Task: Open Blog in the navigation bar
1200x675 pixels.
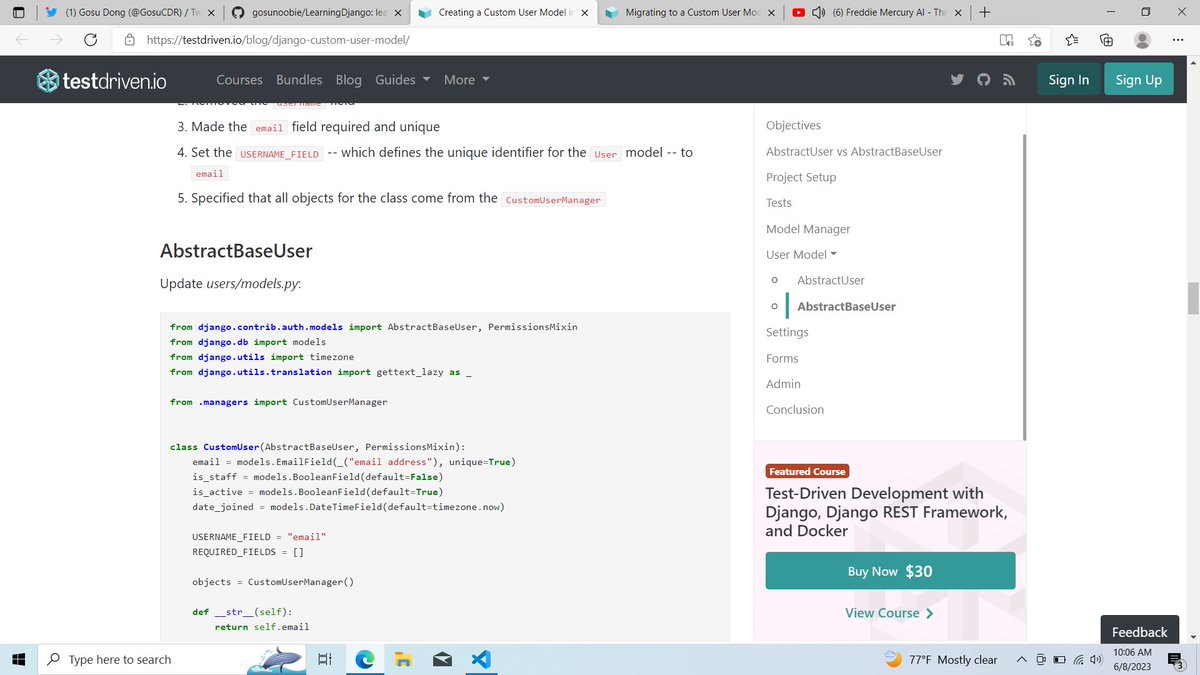Action: 349,80
